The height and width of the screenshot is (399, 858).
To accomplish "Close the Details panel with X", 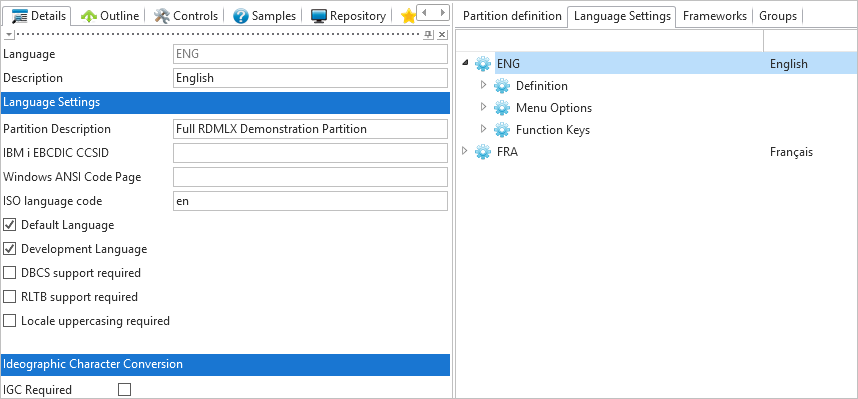I will 442,34.
